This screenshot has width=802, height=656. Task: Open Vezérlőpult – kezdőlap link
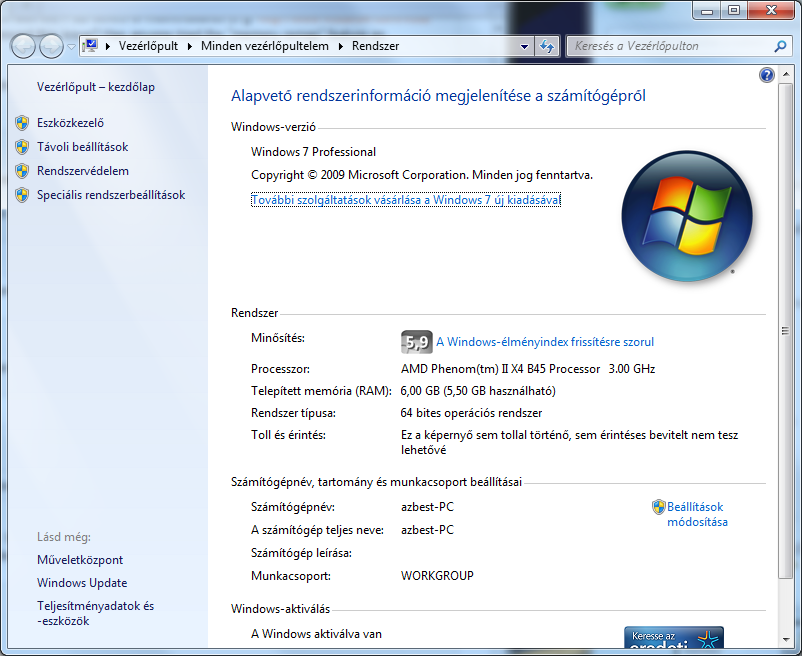[96, 87]
